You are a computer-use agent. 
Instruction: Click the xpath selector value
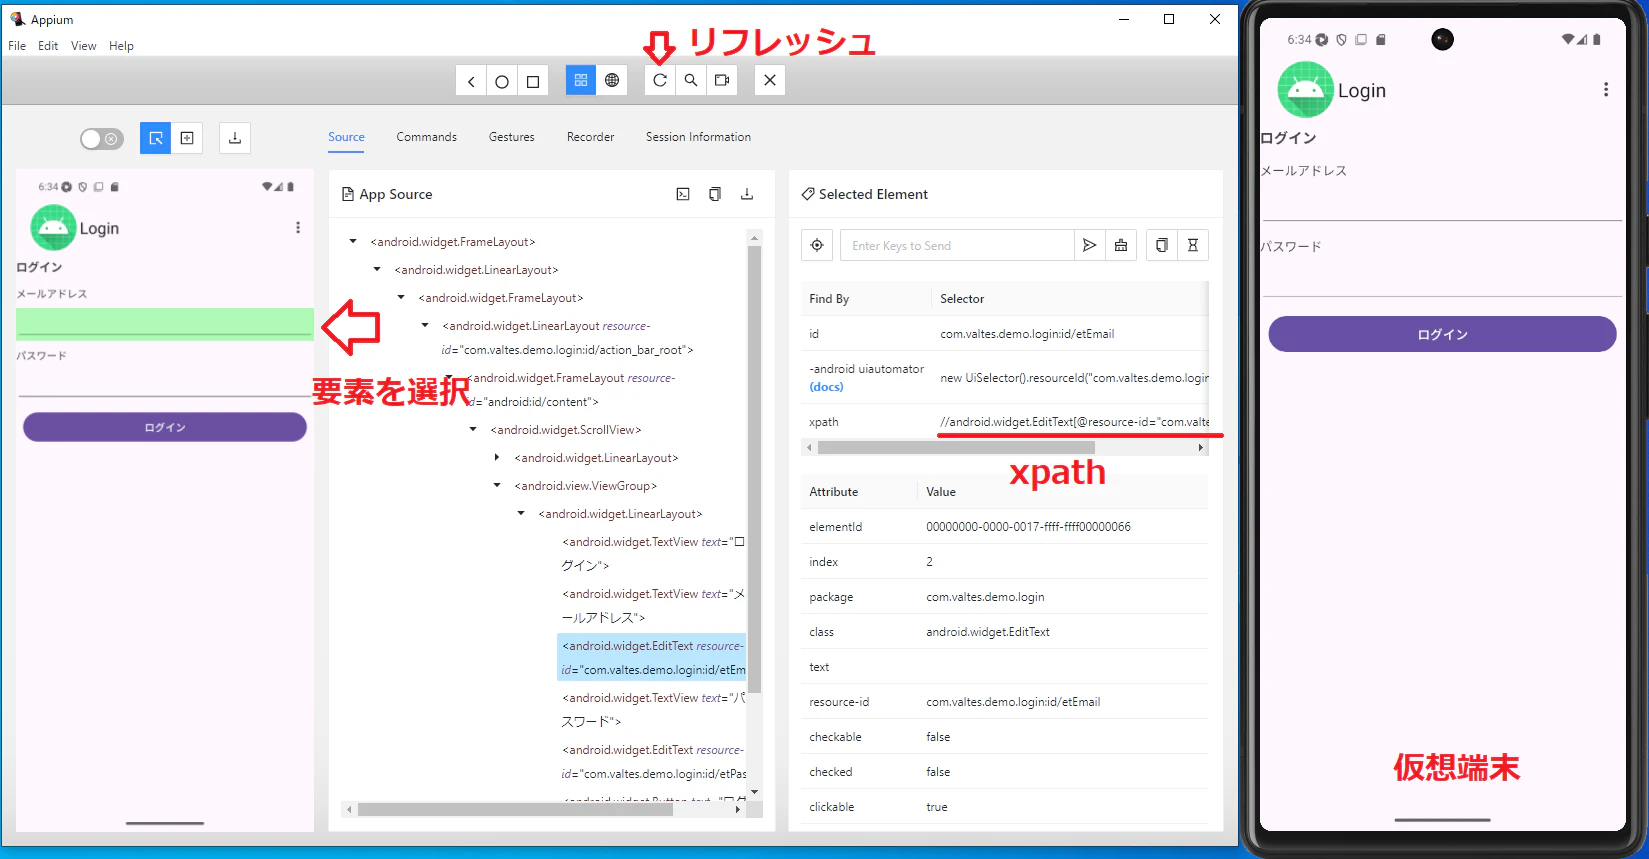(1074, 422)
